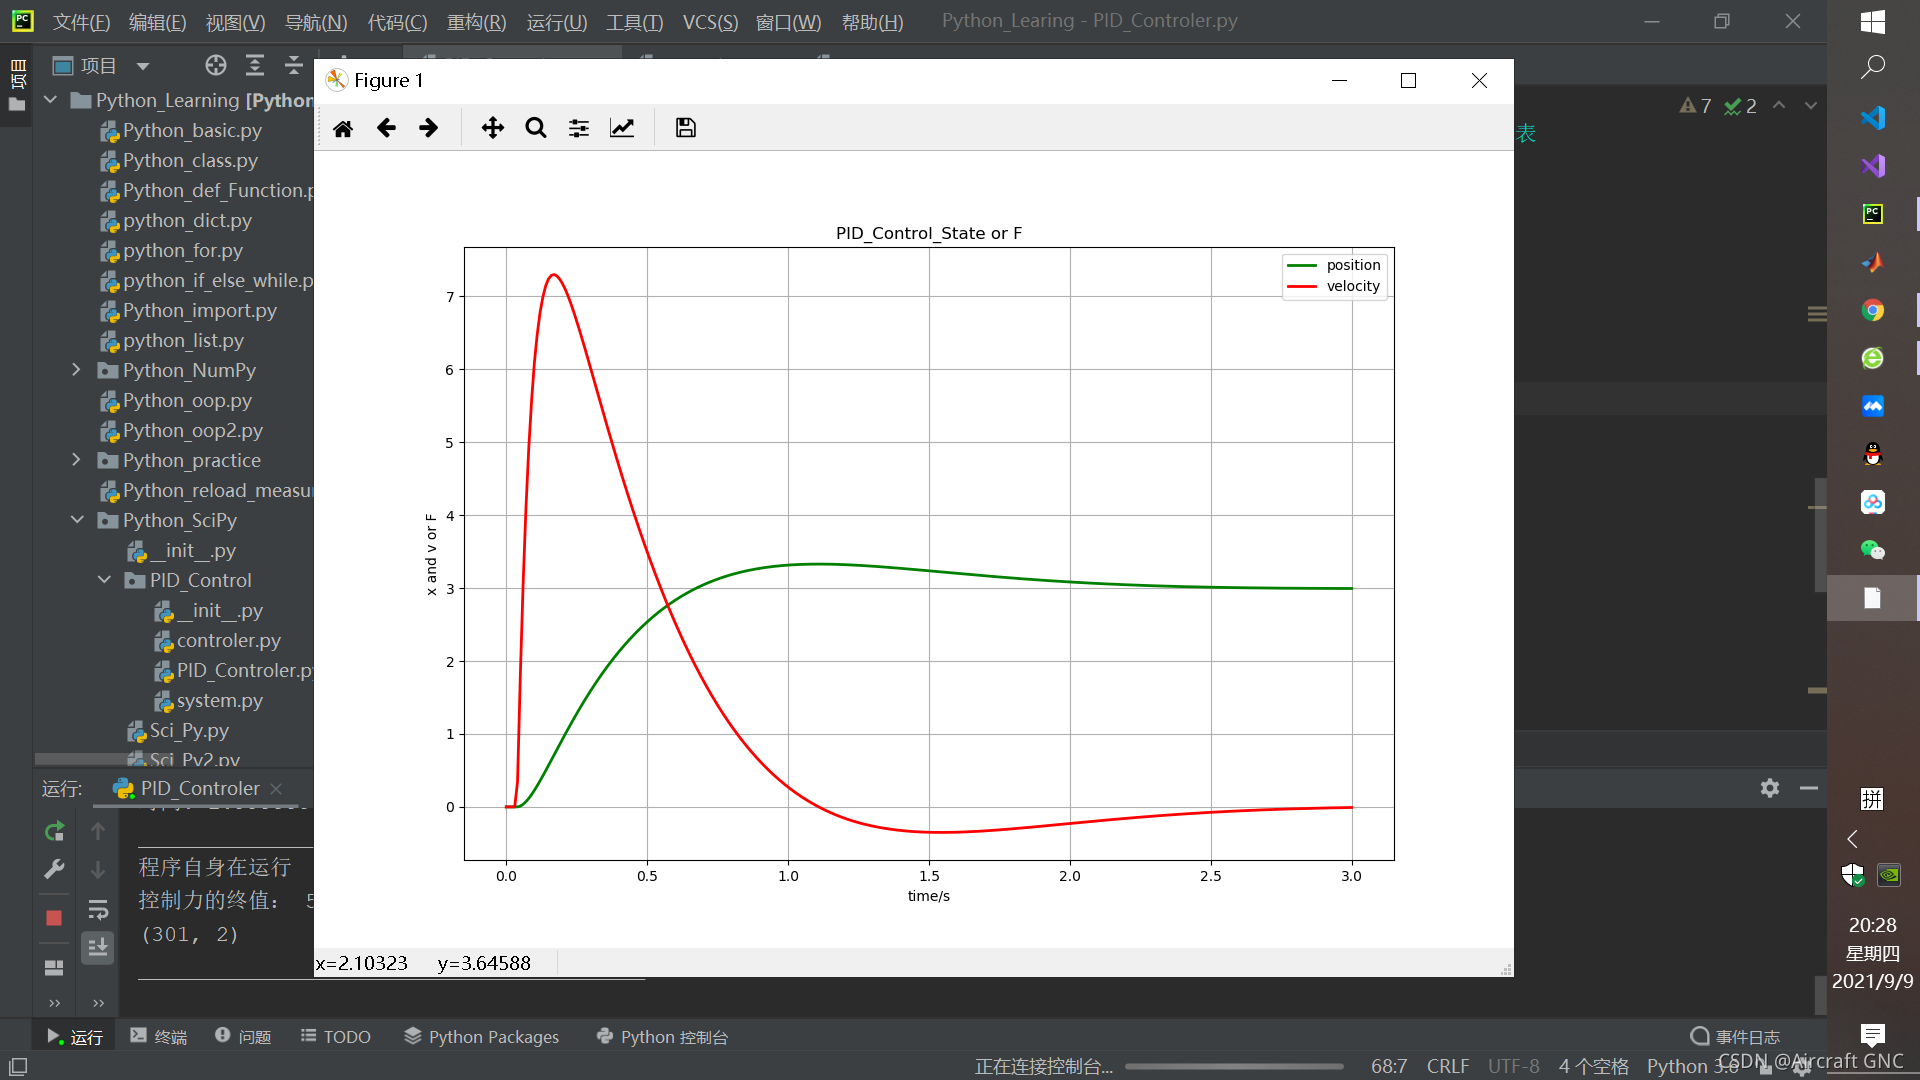Image resolution: width=1920 pixels, height=1080 pixels.
Task: Toggle the Zoom to rectangle tool
Action: coord(536,128)
